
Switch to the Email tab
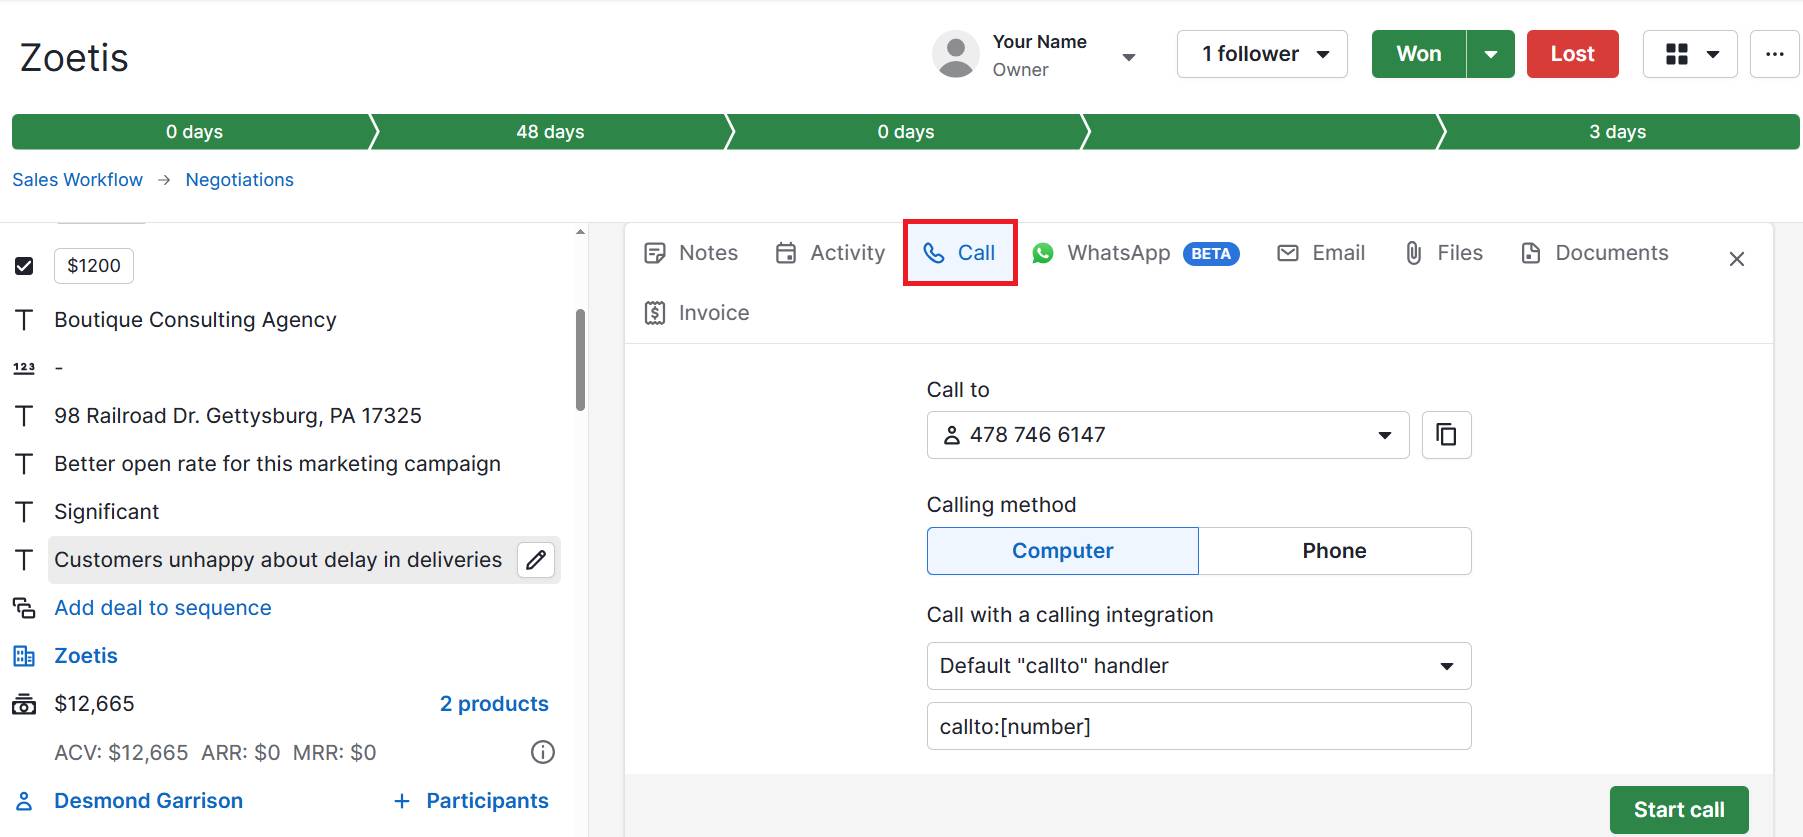pyautogui.click(x=1321, y=253)
